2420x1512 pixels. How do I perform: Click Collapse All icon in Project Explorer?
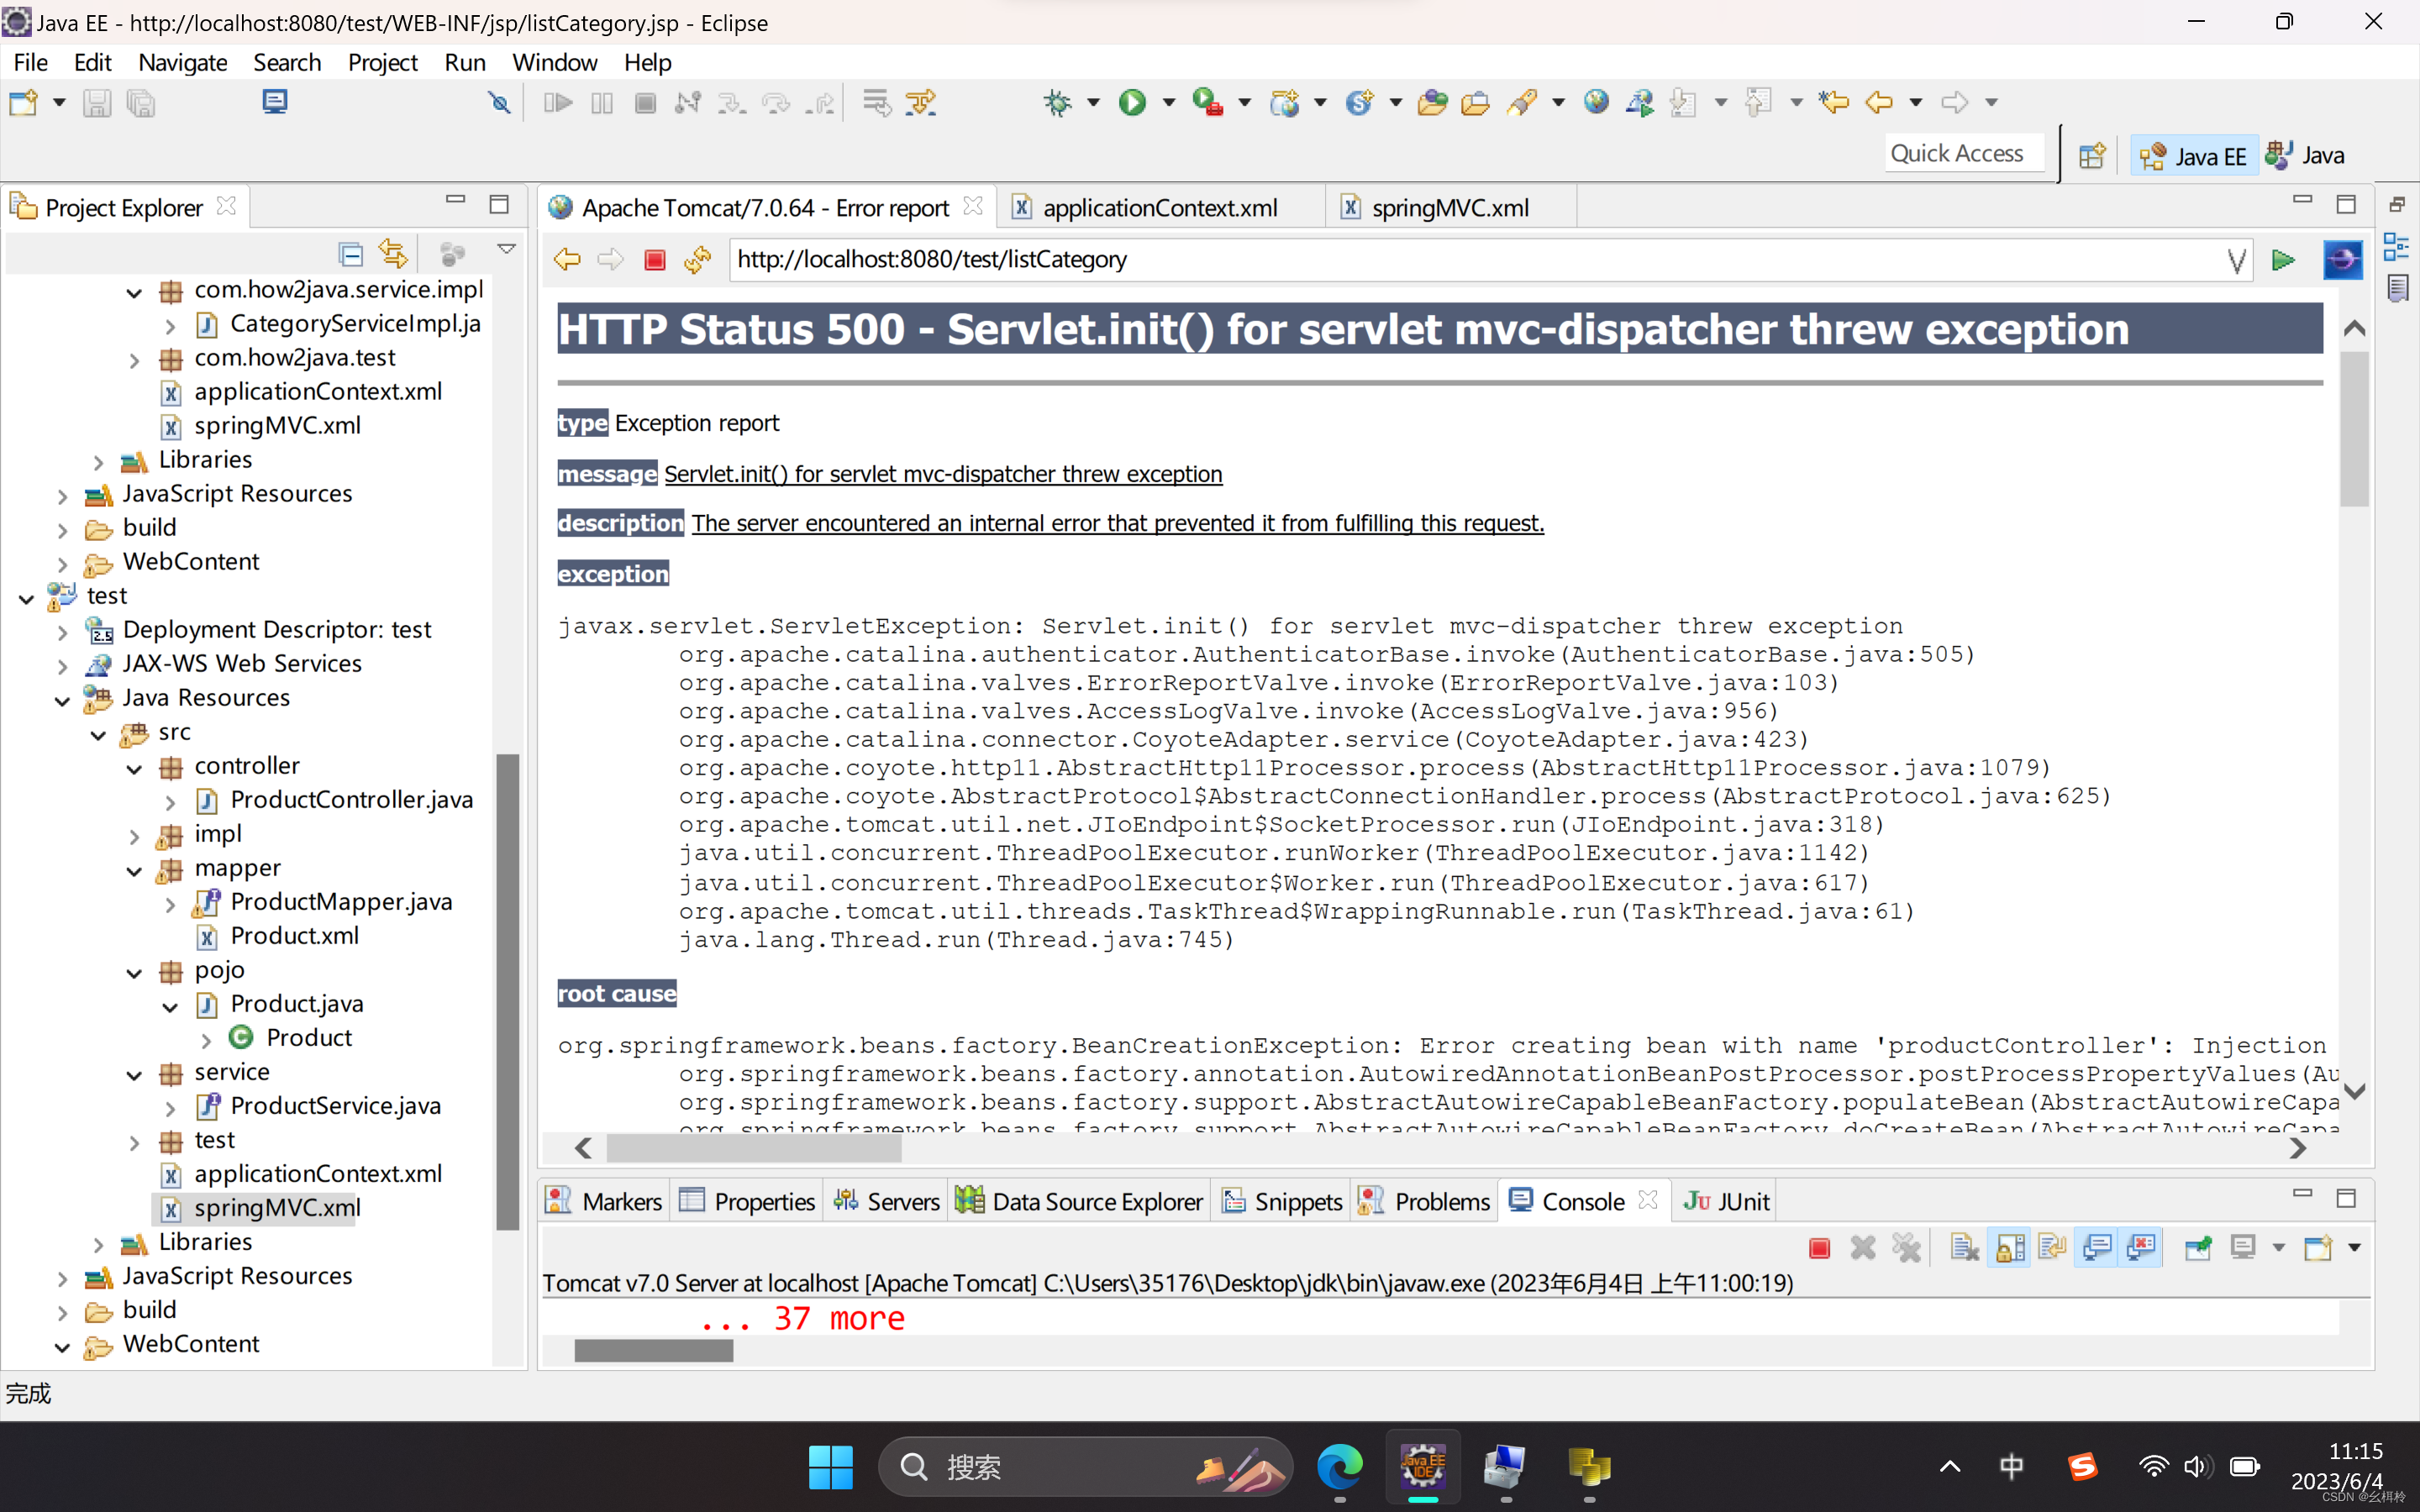tap(350, 254)
